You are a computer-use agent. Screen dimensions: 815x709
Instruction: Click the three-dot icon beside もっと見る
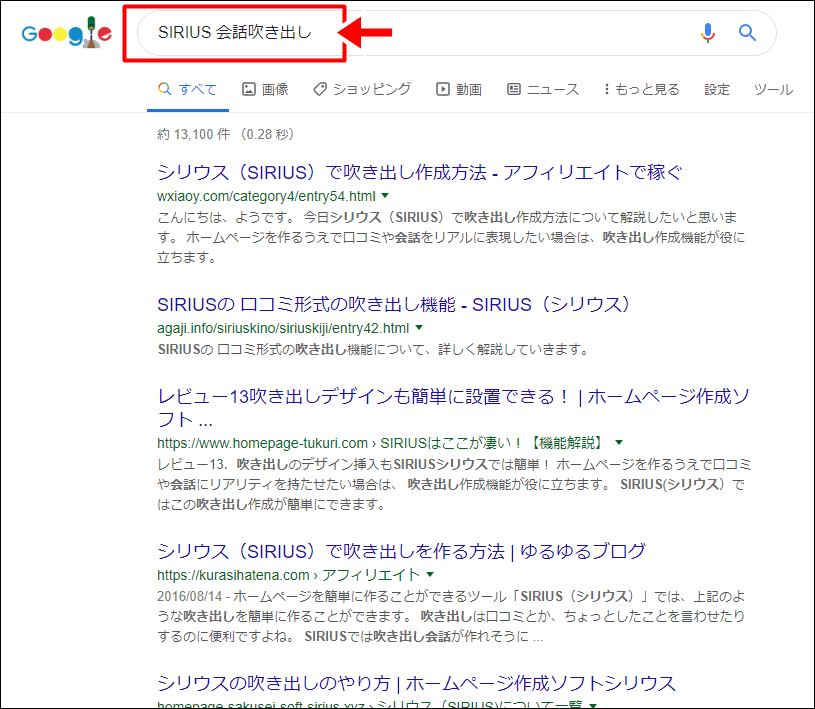pyautogui.click(x=607, y=89)
